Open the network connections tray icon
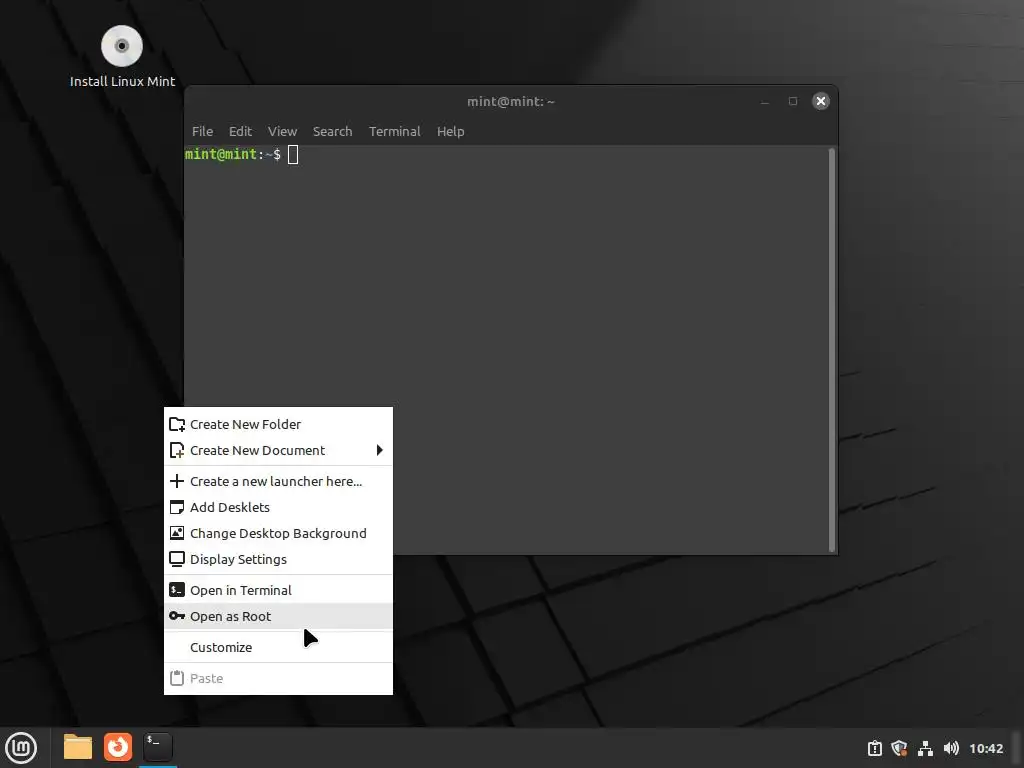The image size is (1024, 768). 925,748
